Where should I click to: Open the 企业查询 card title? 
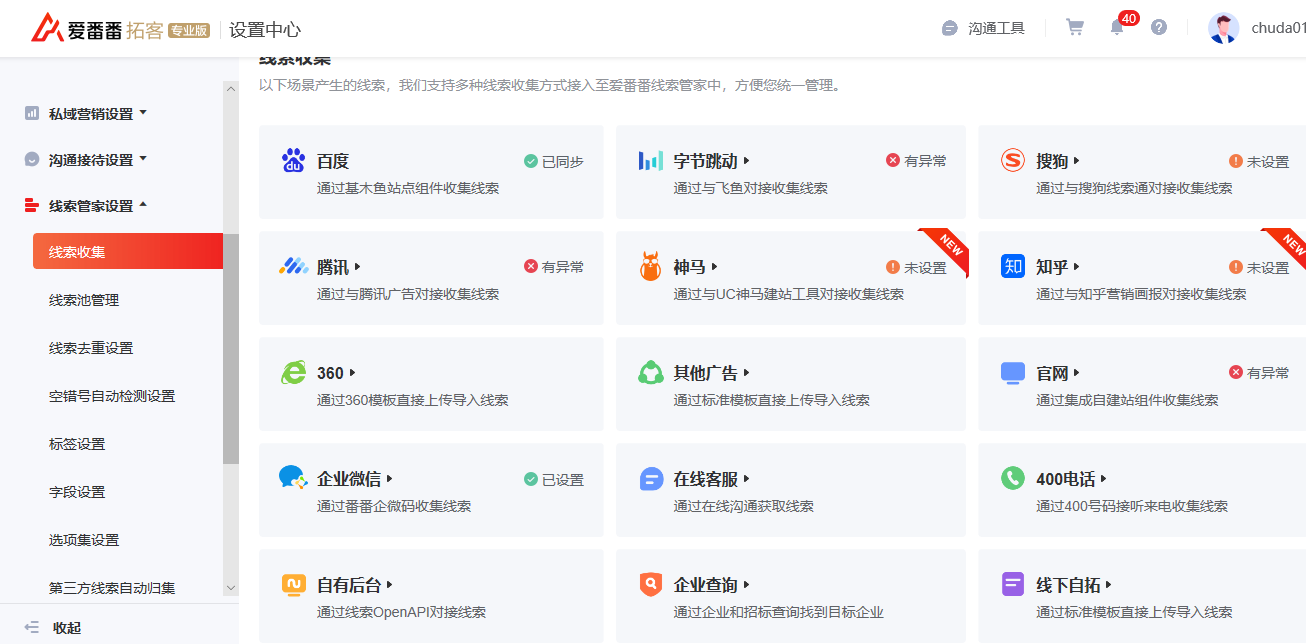coord(705,585)
